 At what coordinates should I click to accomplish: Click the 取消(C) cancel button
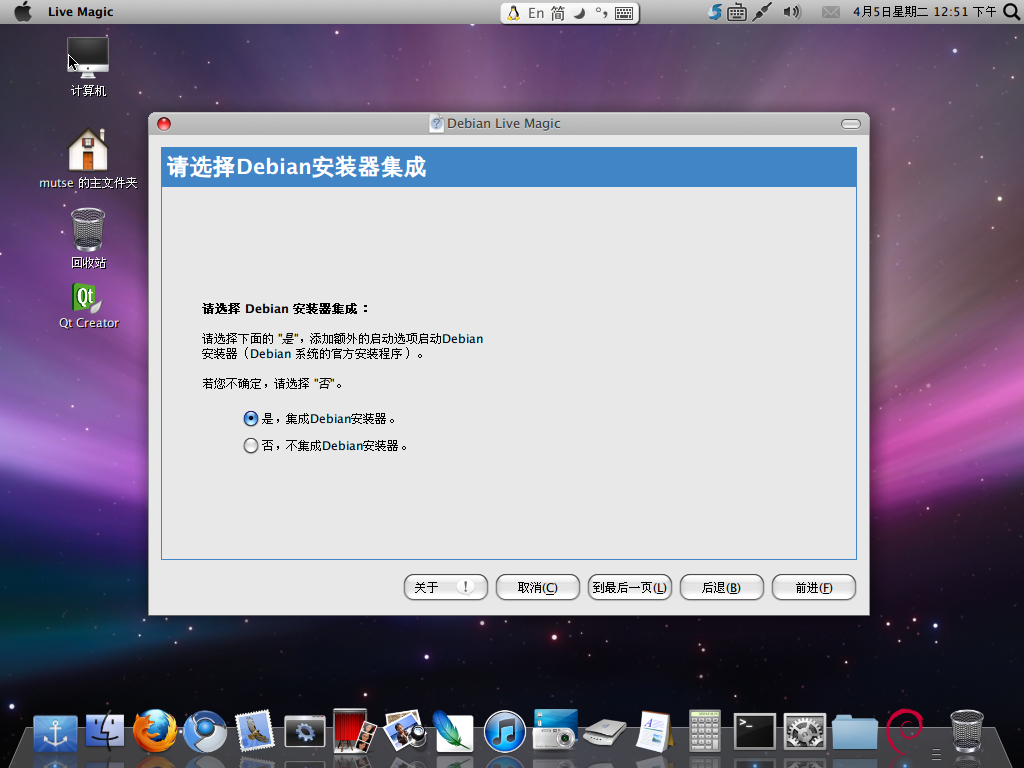pos(537,587)
